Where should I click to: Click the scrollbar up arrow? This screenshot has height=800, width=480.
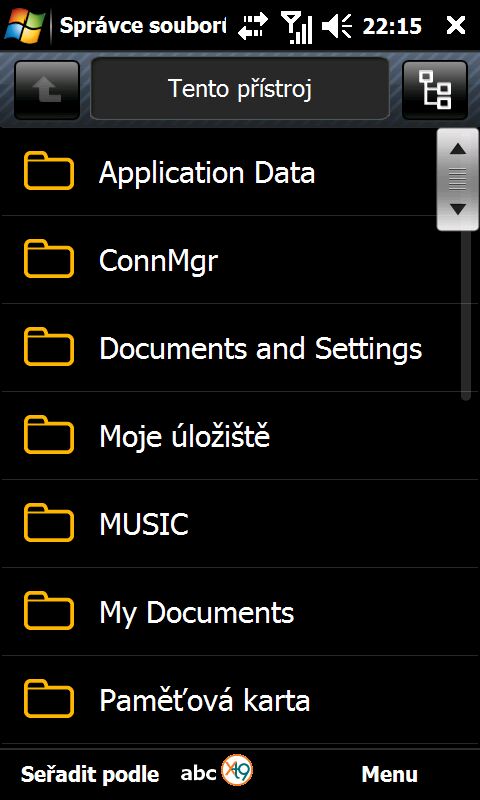click(x=459, y=149)
